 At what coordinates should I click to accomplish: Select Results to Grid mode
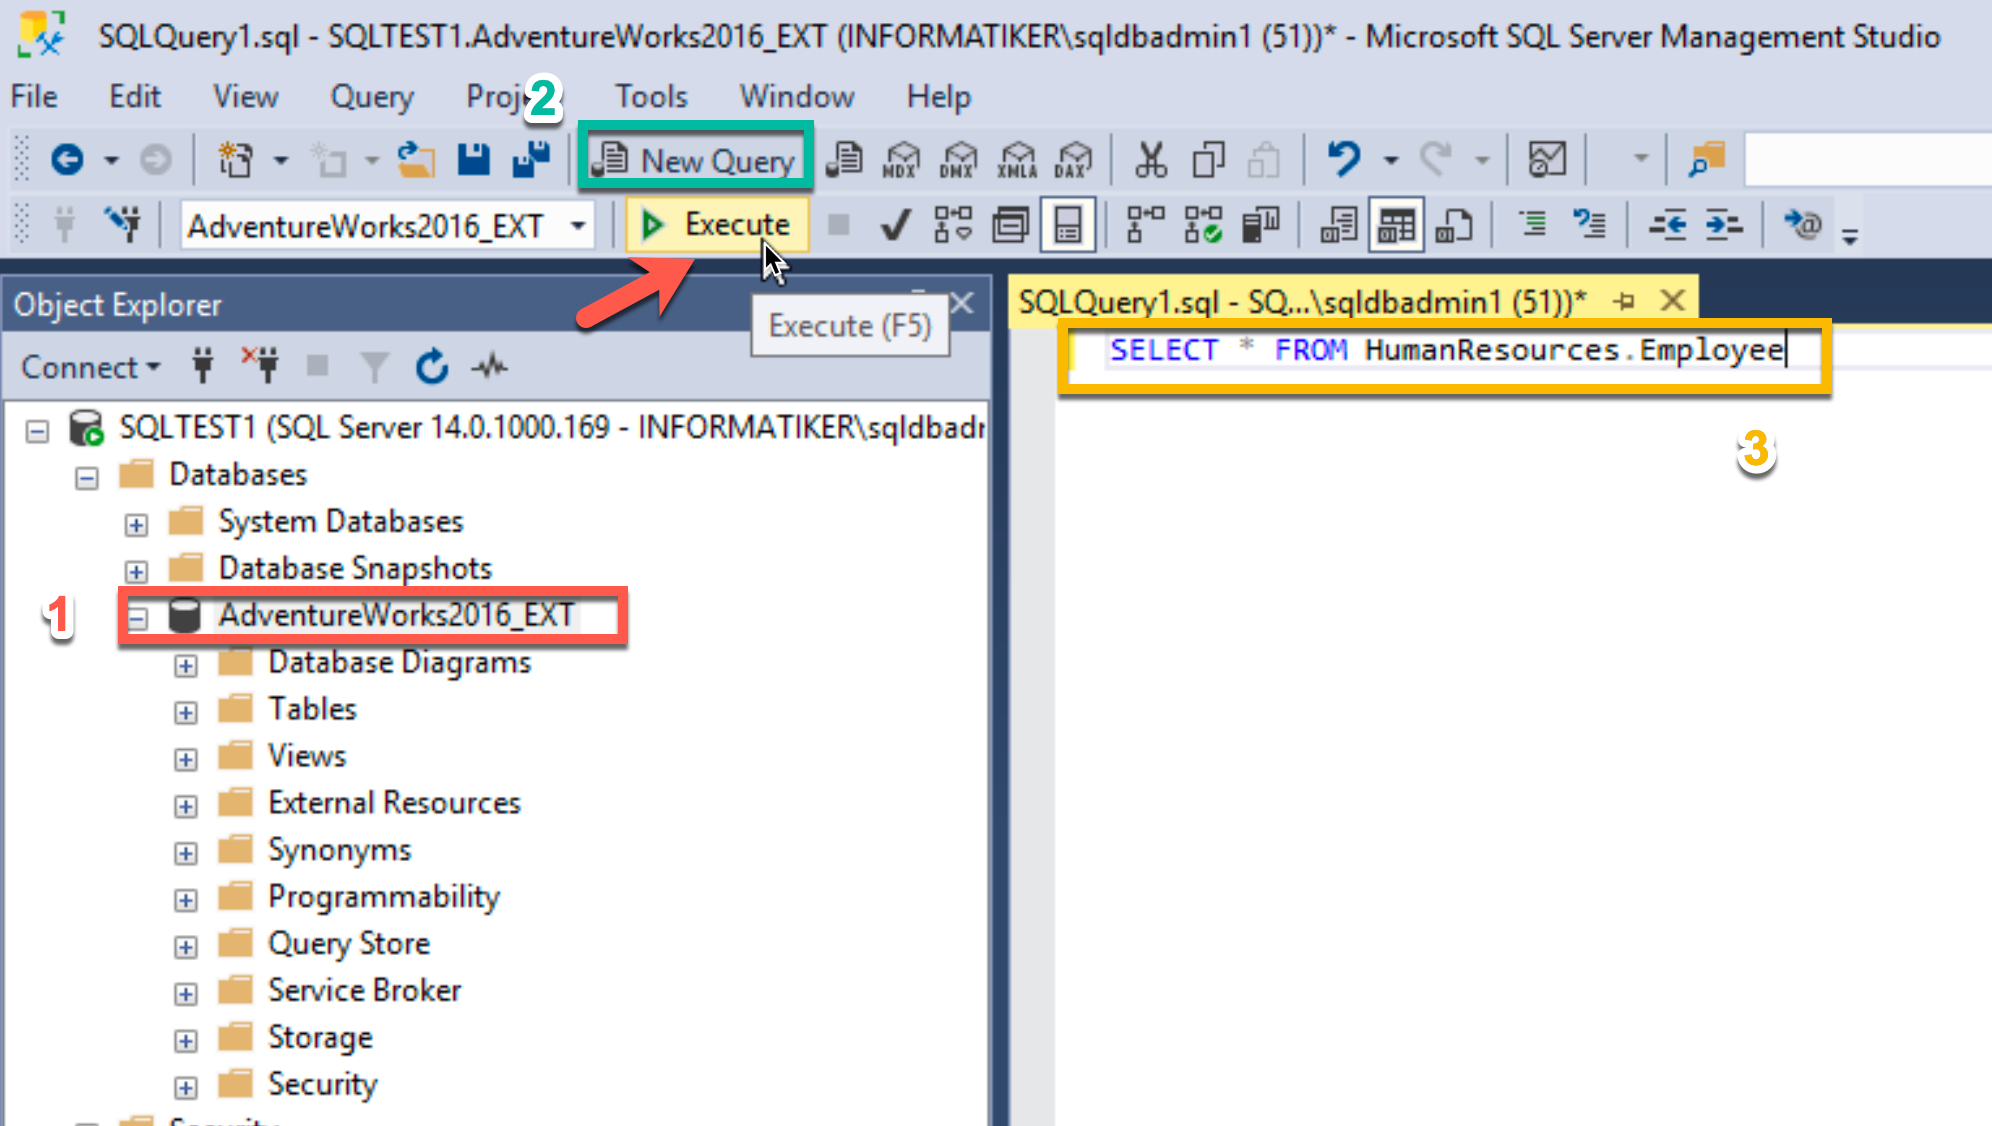pyautogui.click(x=1396, y=224)
